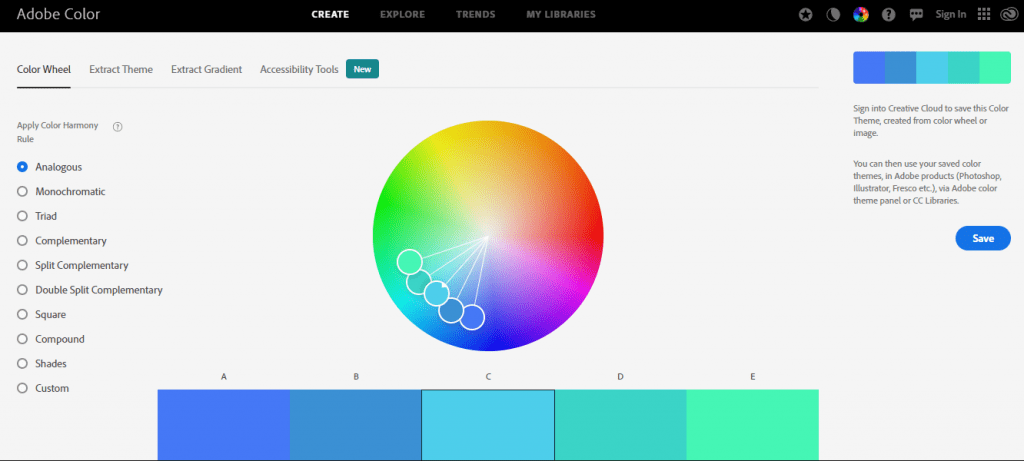Click the sky blue base handle on wheel
The height and width of the screenshot is (461, 1024).
tap(436, 294)
